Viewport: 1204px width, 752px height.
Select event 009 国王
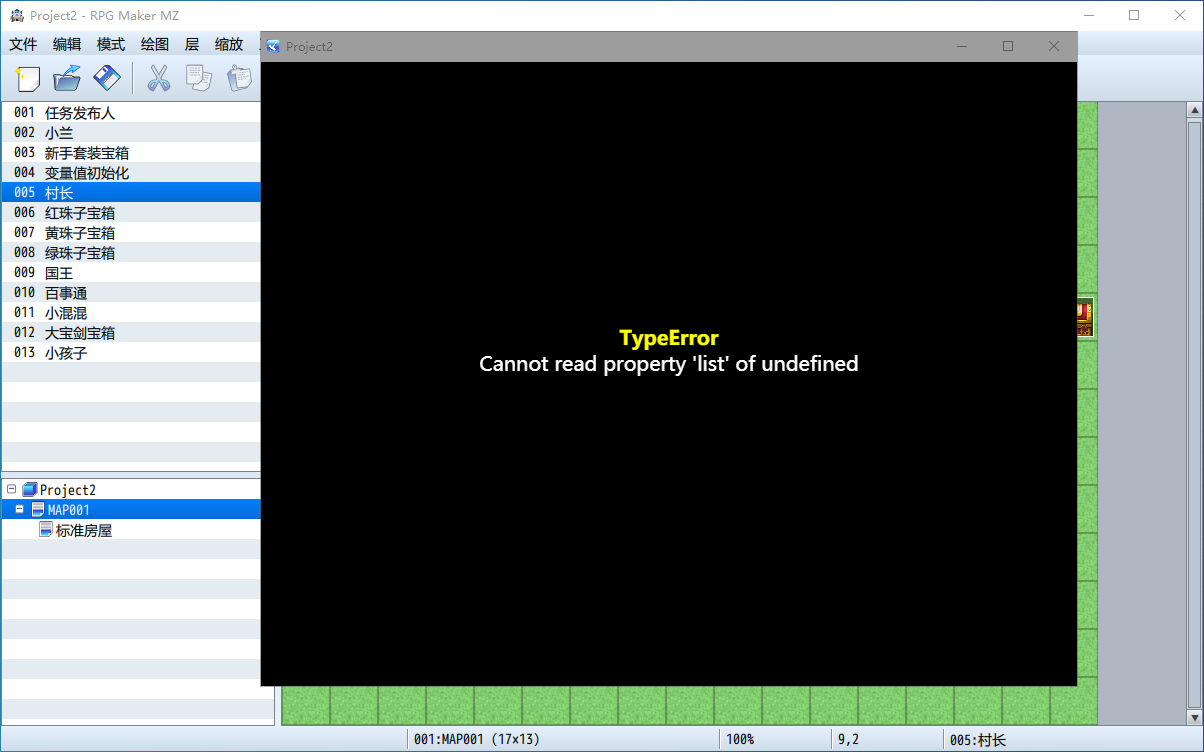pyautogui.click(x=131, y=273)
